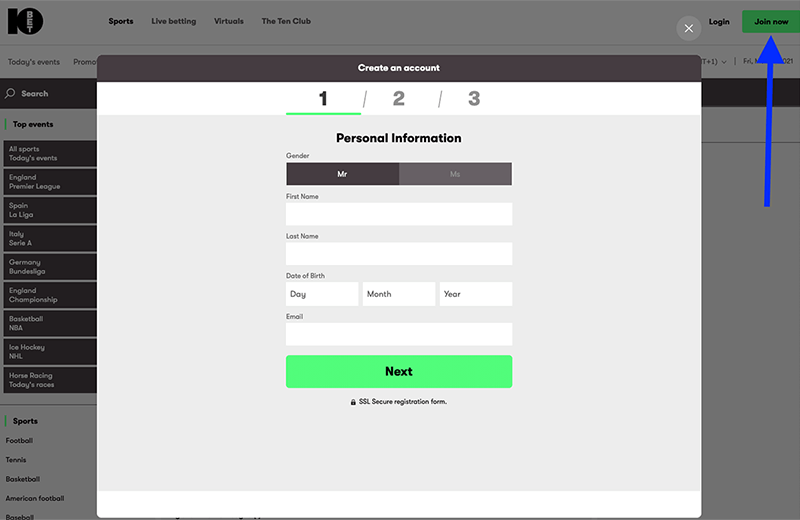Open the Virtuals menu item

click(x=228, y=21)
